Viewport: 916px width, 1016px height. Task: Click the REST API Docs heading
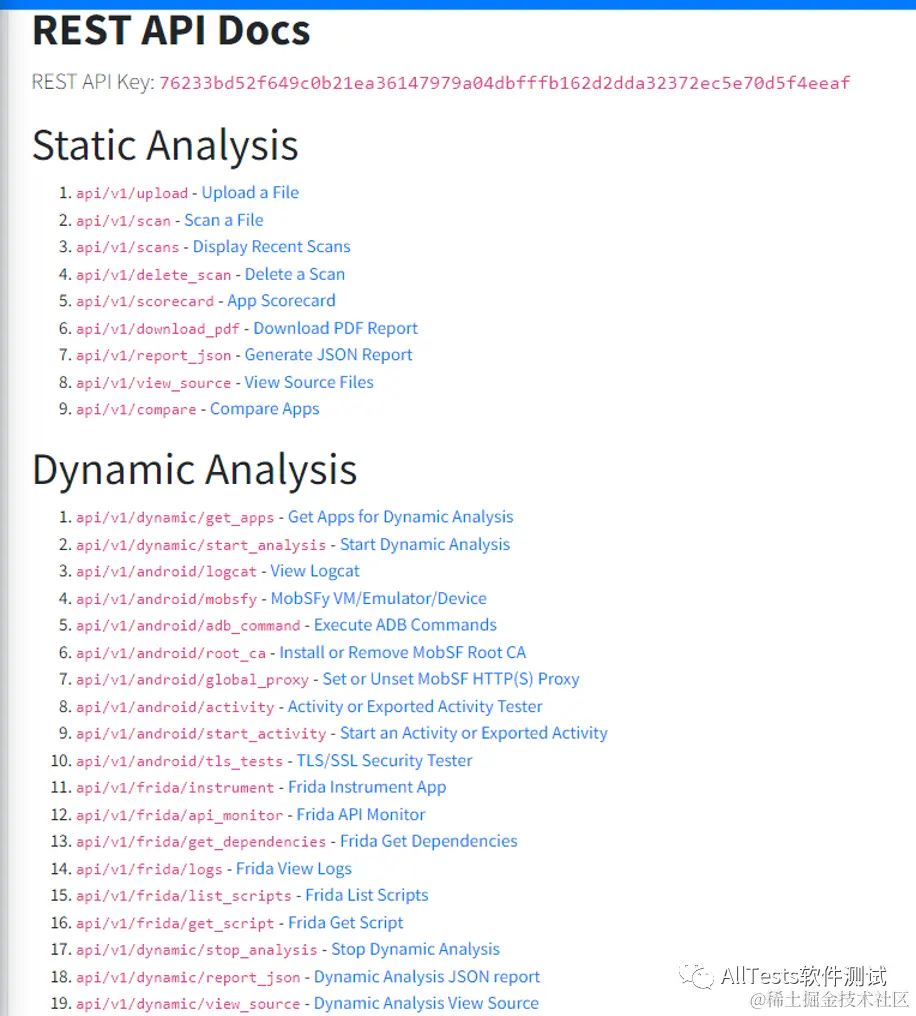pyautogui.click(x=171, y=30)
